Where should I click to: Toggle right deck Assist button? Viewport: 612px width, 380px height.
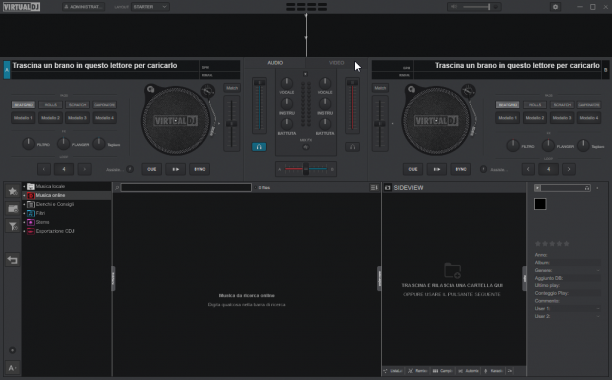483,169
